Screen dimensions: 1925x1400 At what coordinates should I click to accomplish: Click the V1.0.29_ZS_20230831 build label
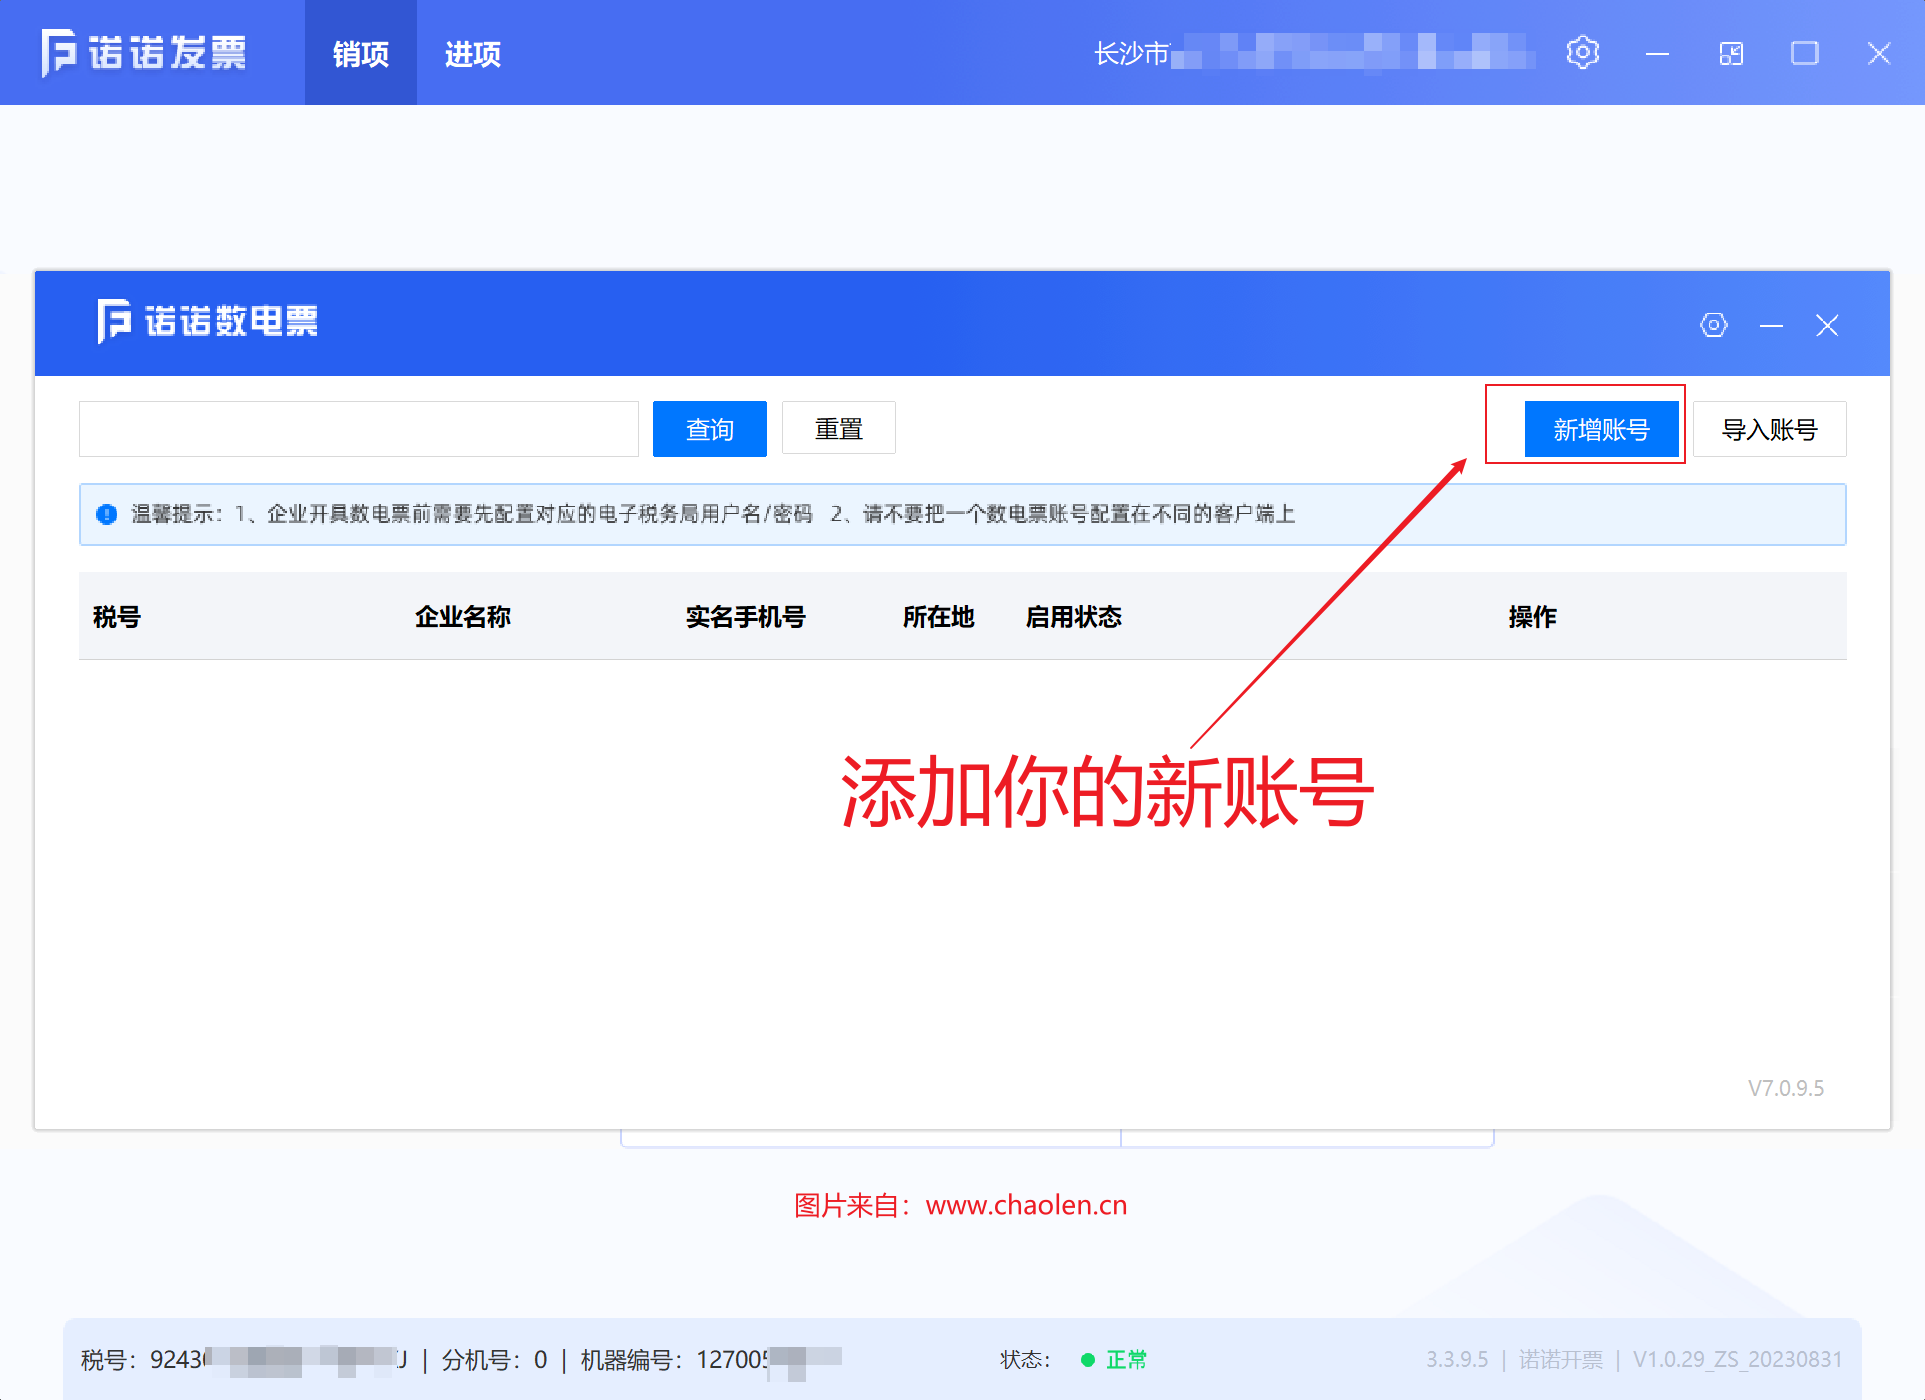1738,1360
